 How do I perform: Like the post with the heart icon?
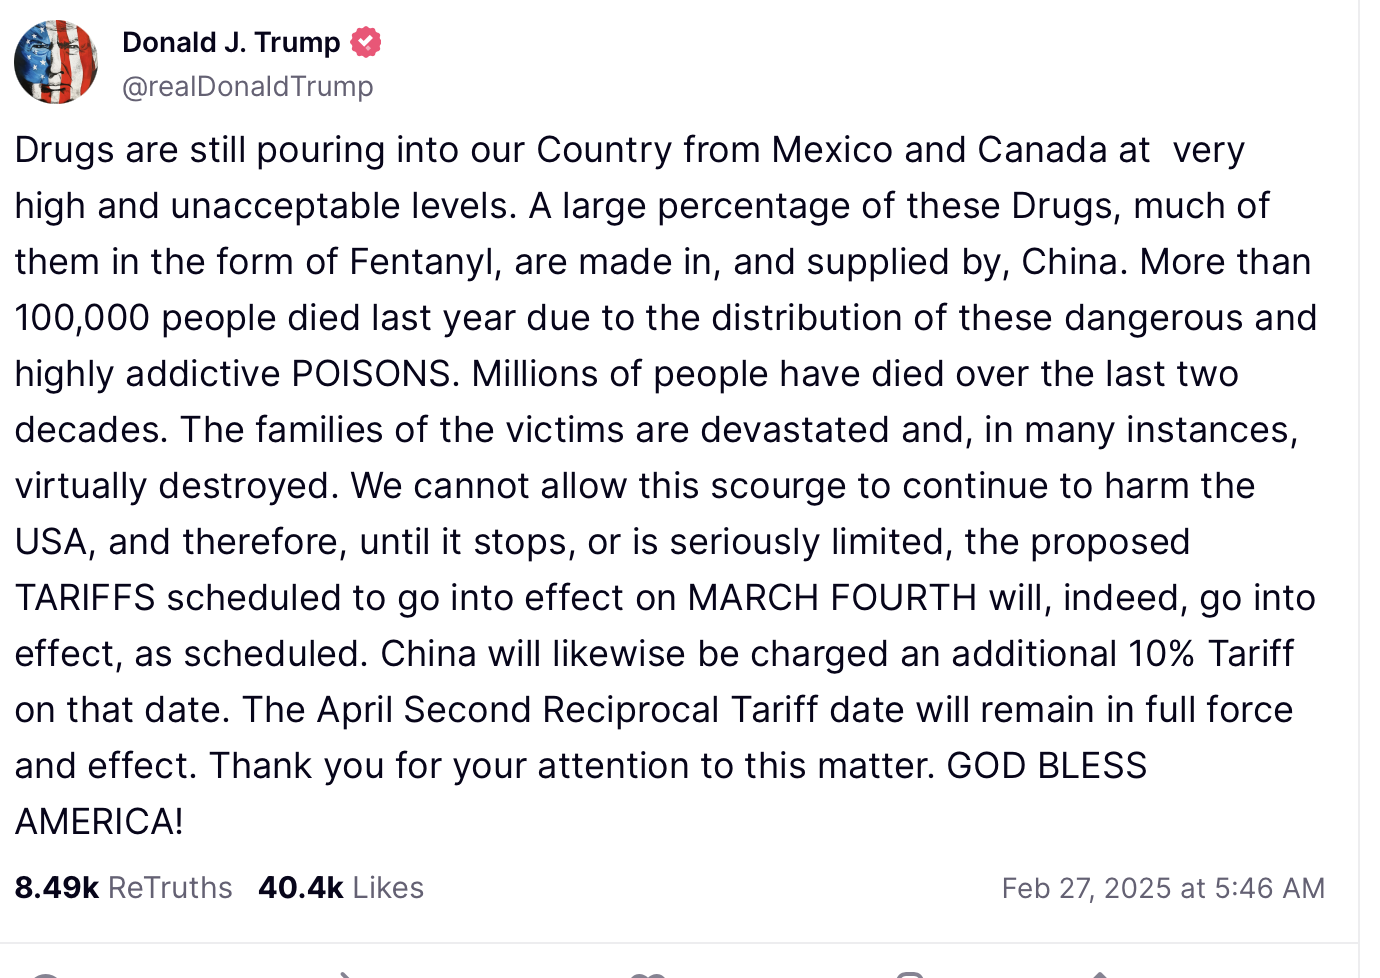(x=647, y=974)
